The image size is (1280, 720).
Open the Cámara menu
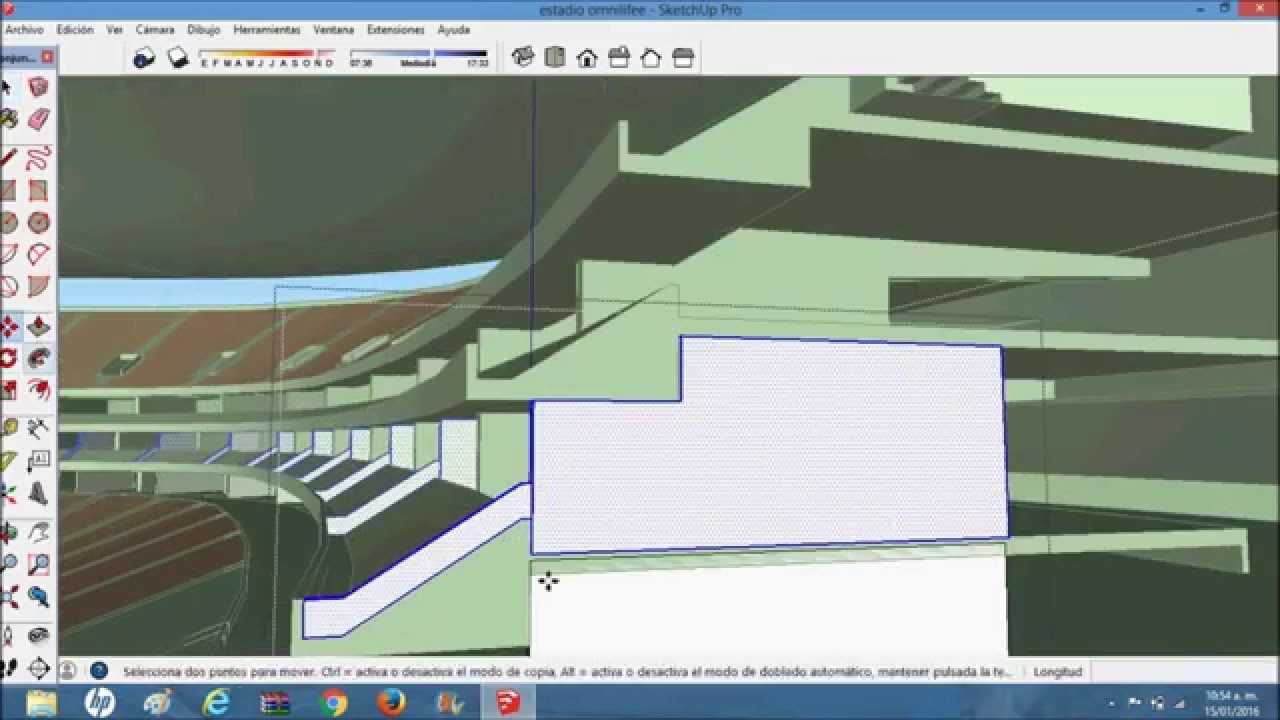tap(155, 30)
